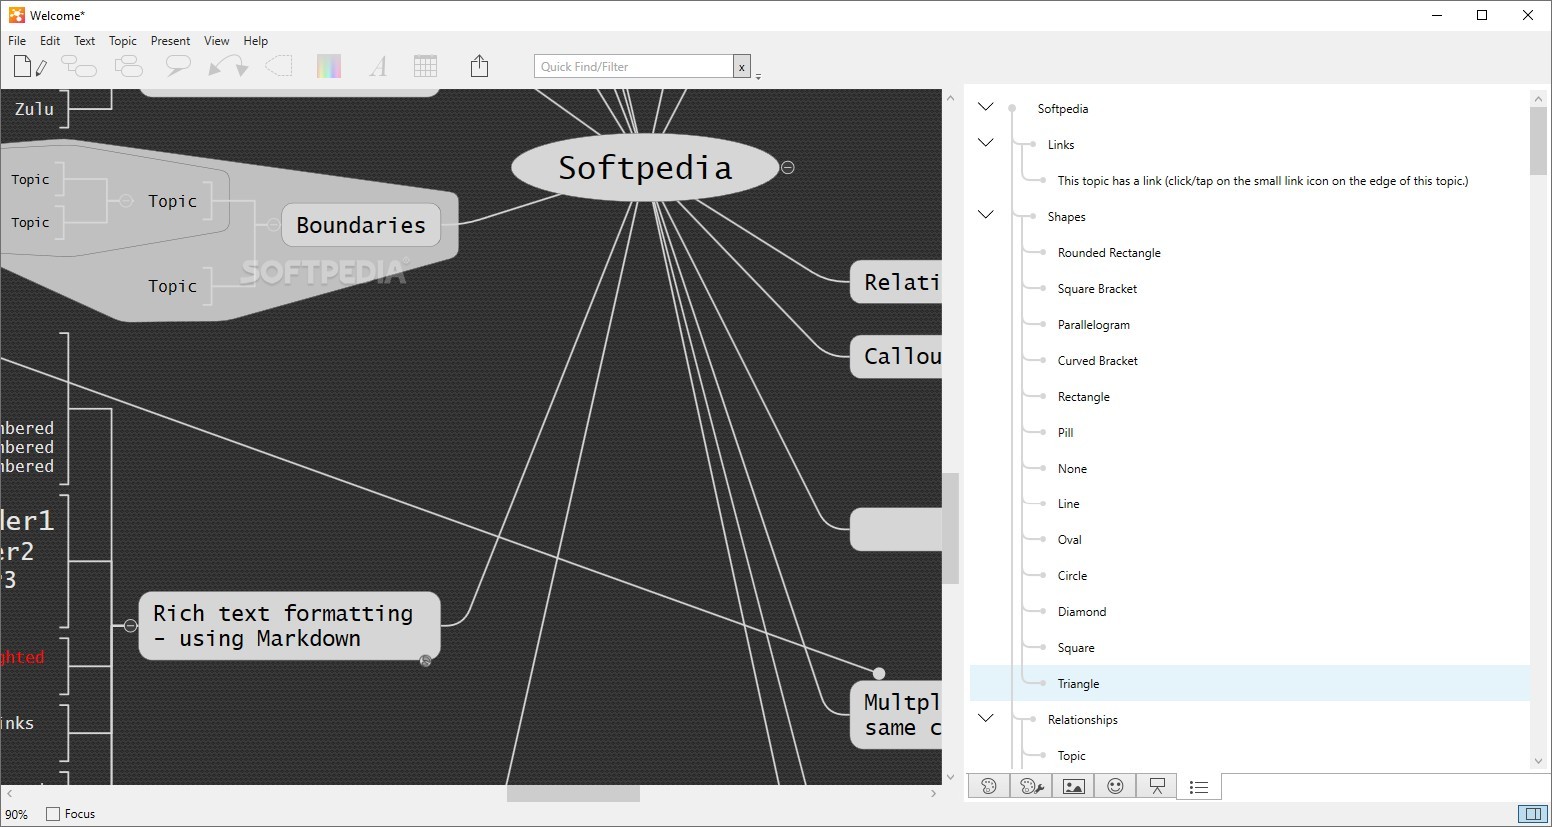Select Rounded Rectangle in the outline

point(1109,253)
